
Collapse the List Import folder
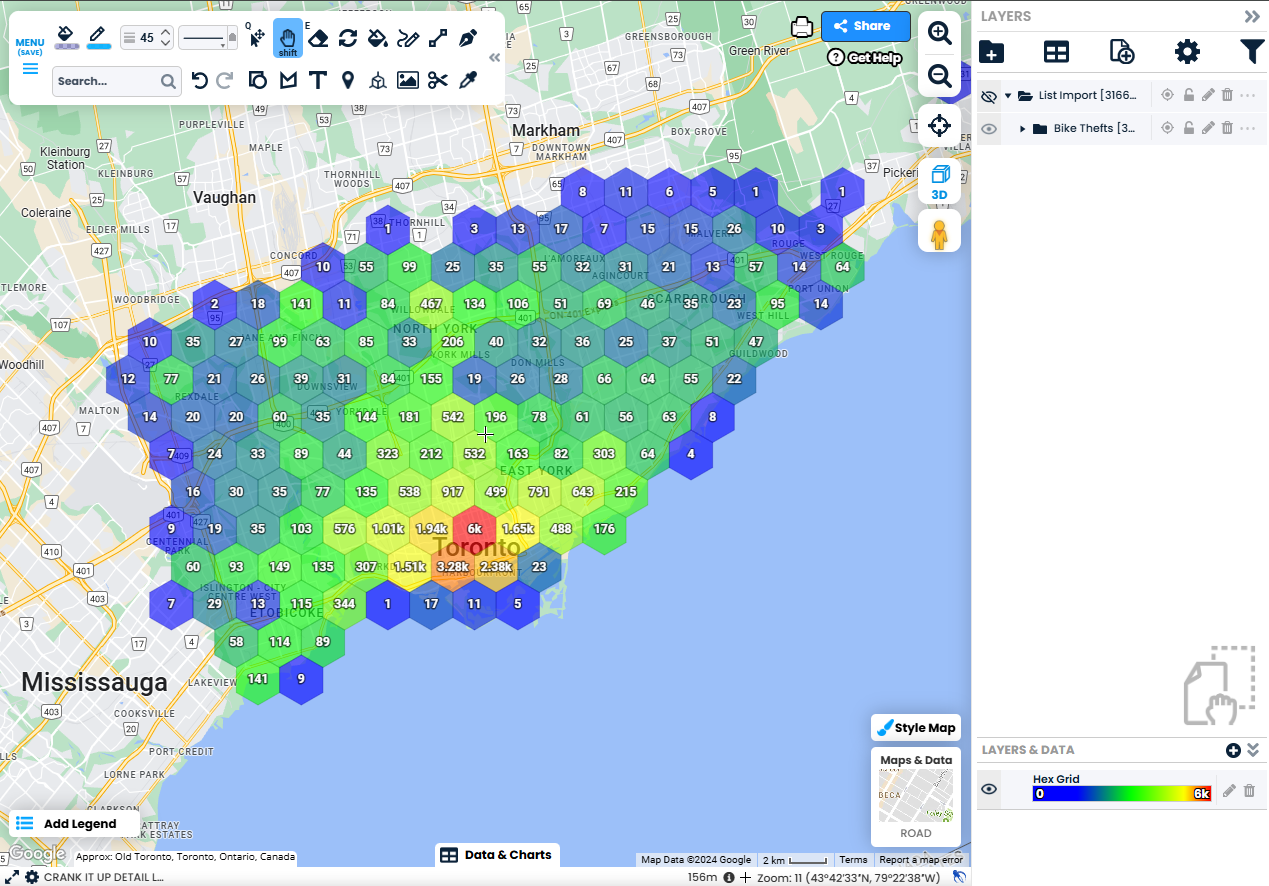click(1008, 96)
